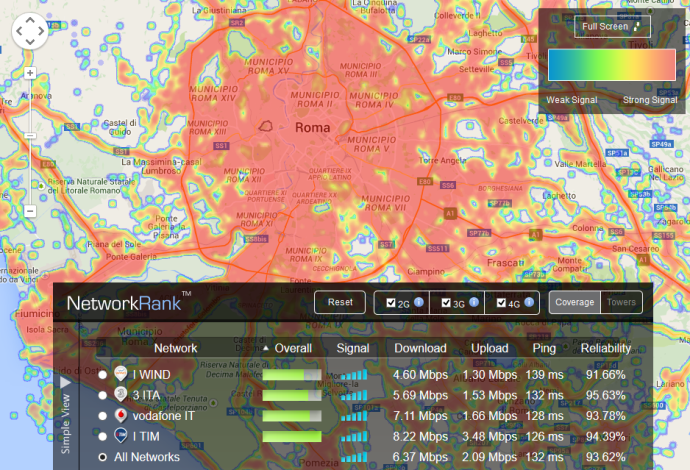Click the Overall sort arrow indicator
This screenshot has height=470, width=690.
266,348
